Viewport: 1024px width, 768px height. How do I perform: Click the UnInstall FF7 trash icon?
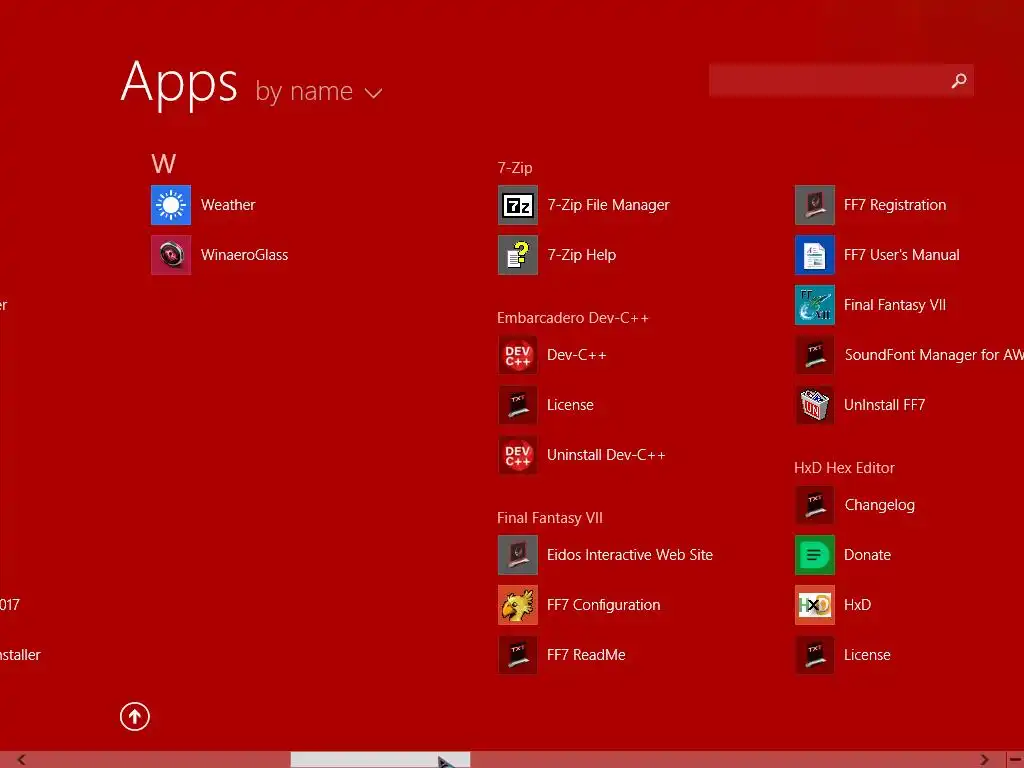point(815,405)
